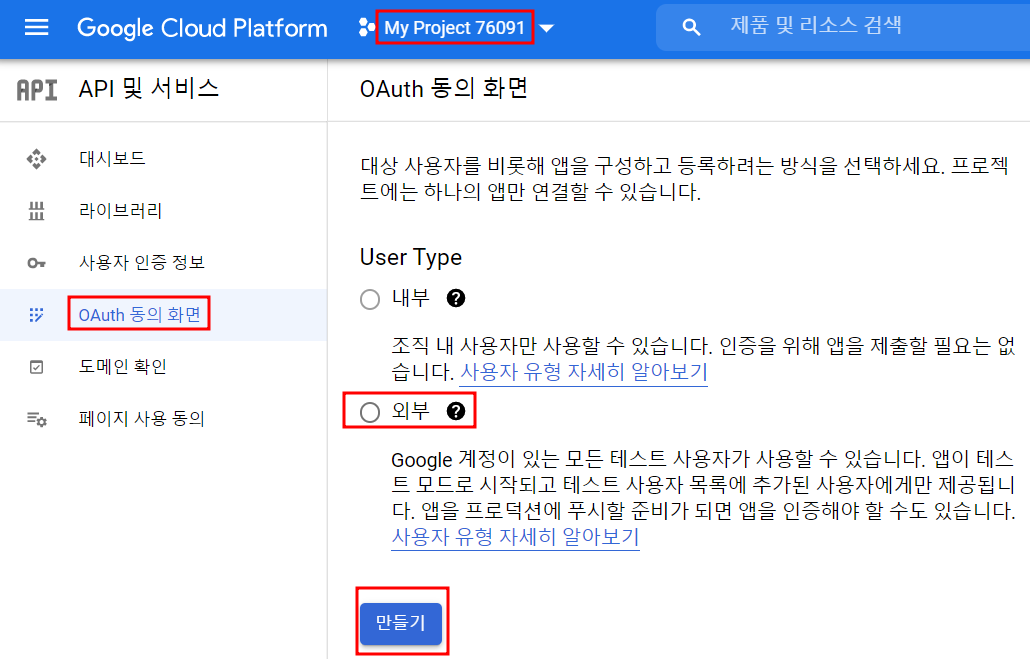Click the 만들기 button
1030x659 pixels.
point(401,622)
